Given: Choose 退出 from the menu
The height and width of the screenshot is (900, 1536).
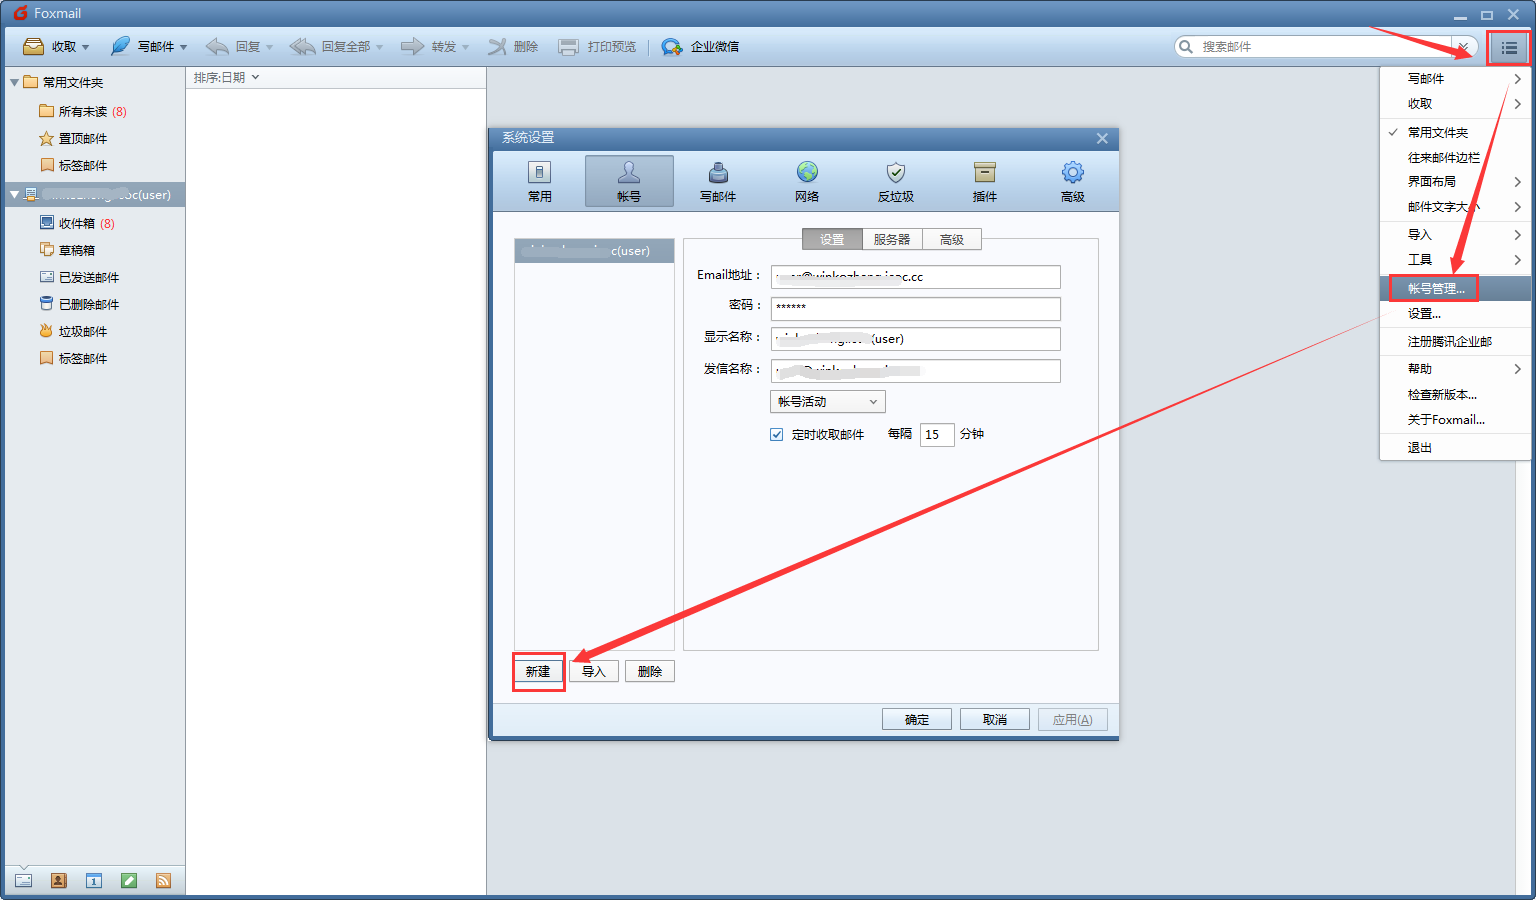Looking at the screenshot, I should [x=1455, y=448].
